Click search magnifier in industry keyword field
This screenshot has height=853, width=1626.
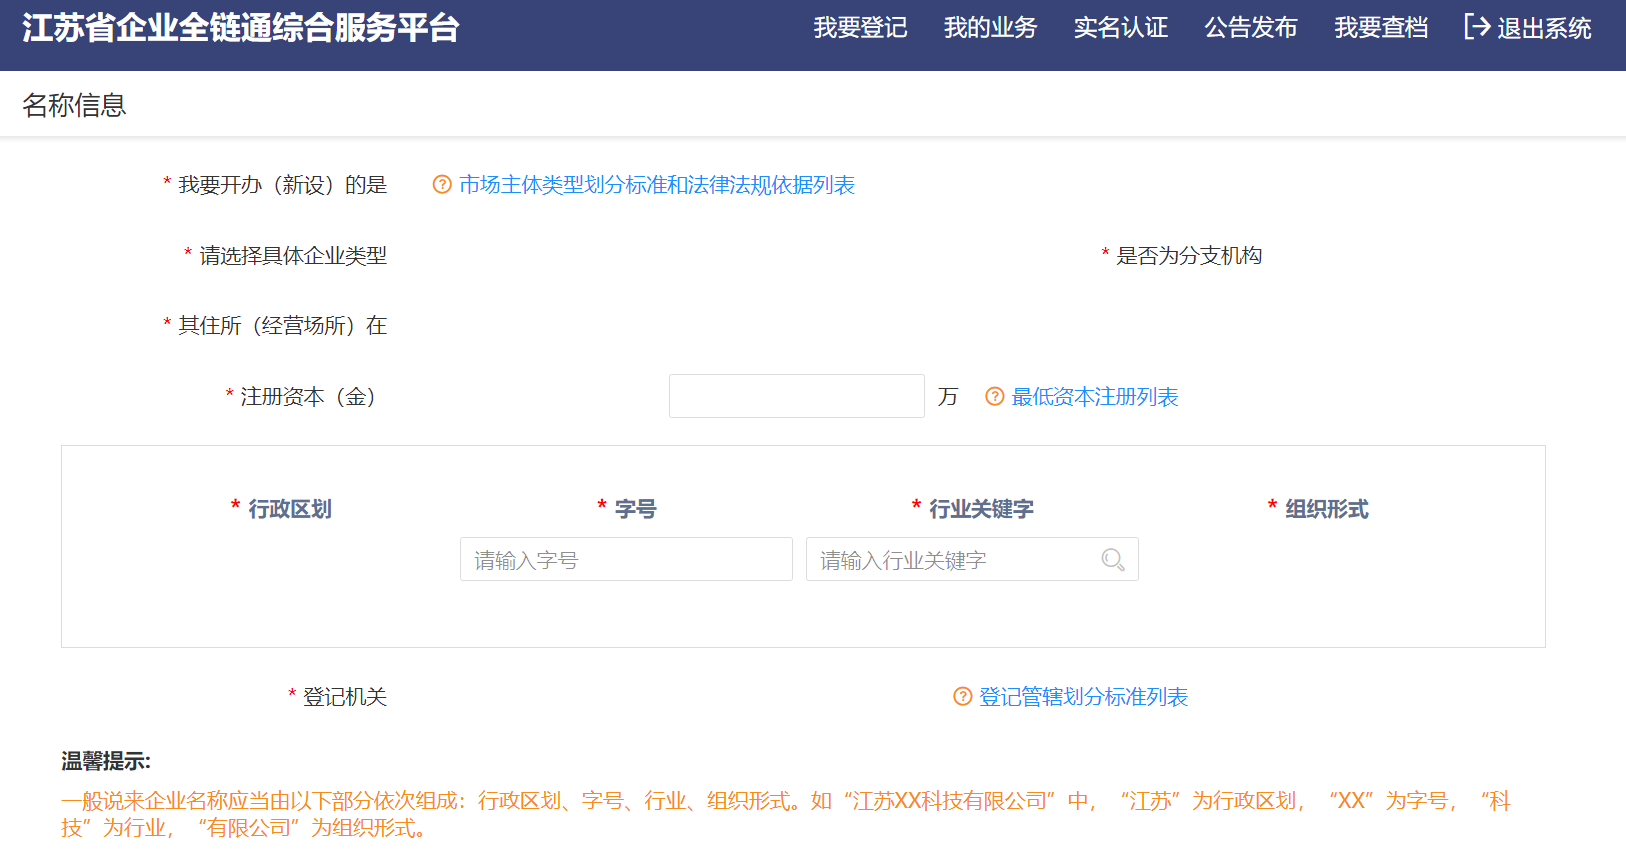point(1112,560)
